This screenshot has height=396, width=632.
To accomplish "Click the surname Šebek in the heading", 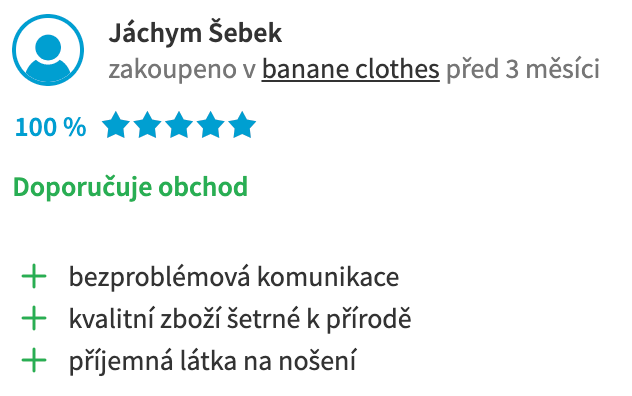I will [x=245, y=33].
